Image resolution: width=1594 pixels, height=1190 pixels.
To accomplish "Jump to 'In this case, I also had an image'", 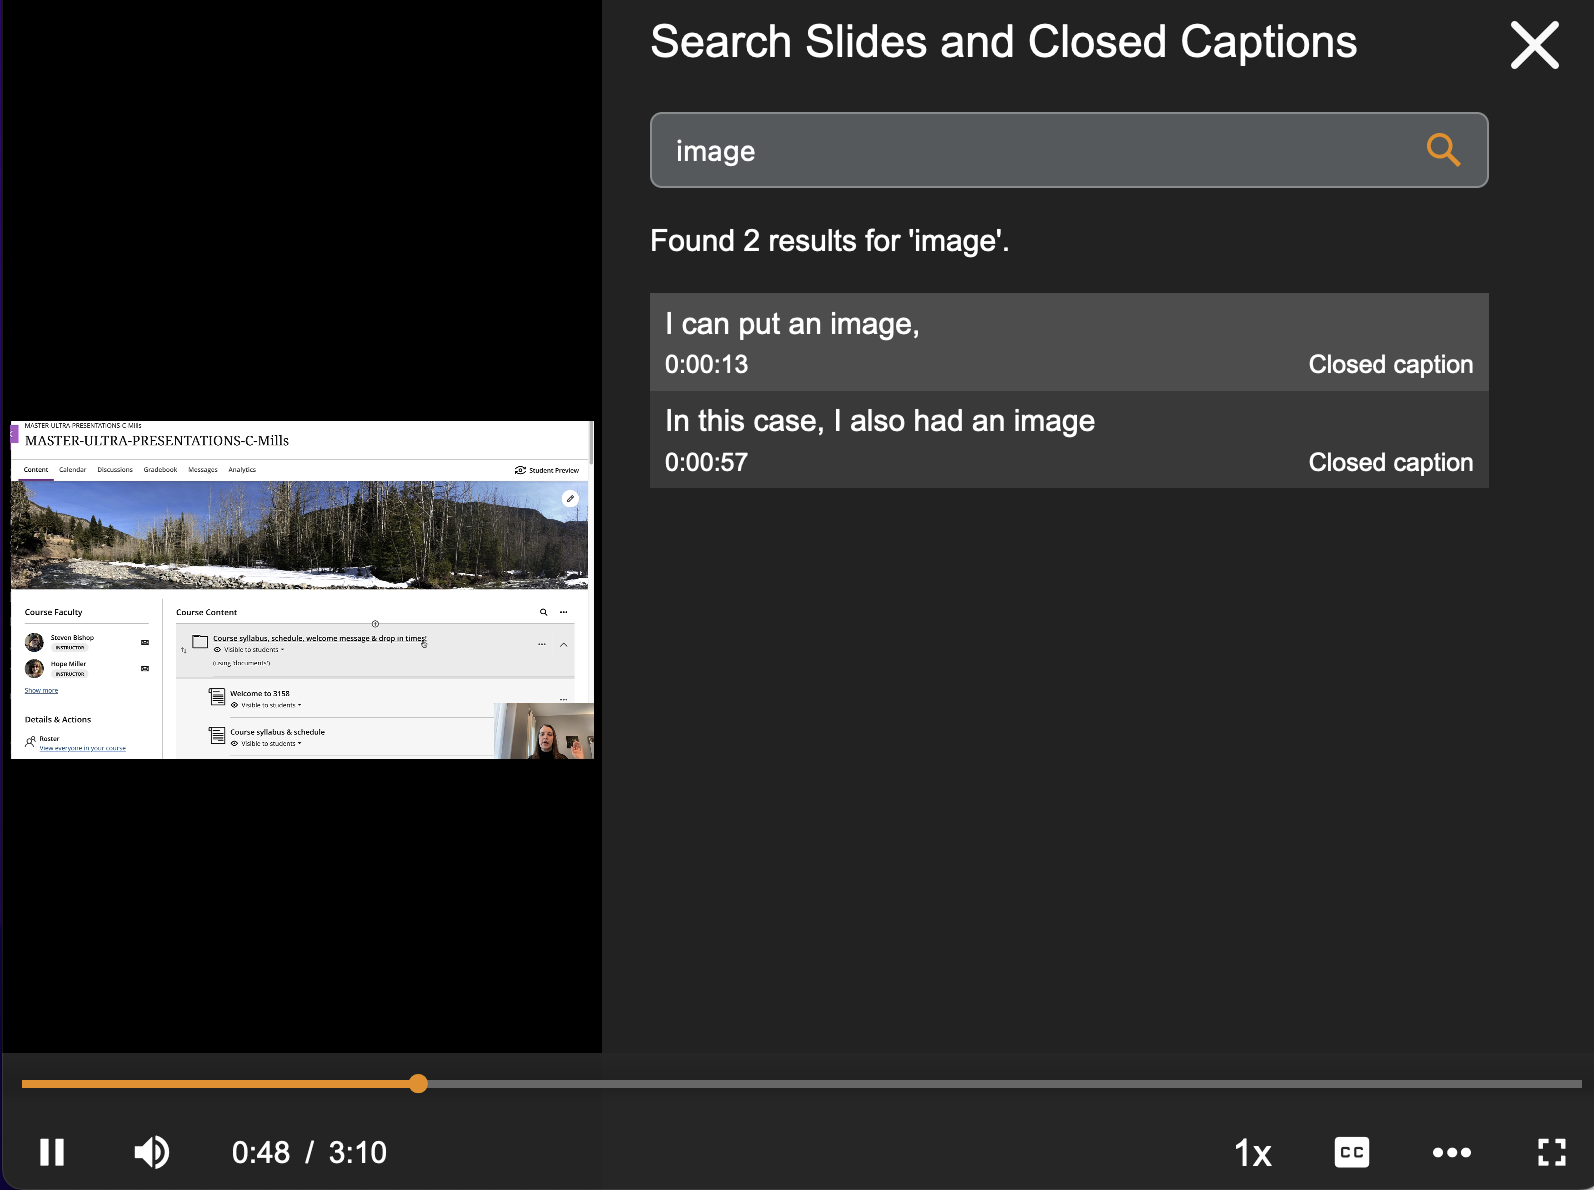I will click(x=1068, y=440).
